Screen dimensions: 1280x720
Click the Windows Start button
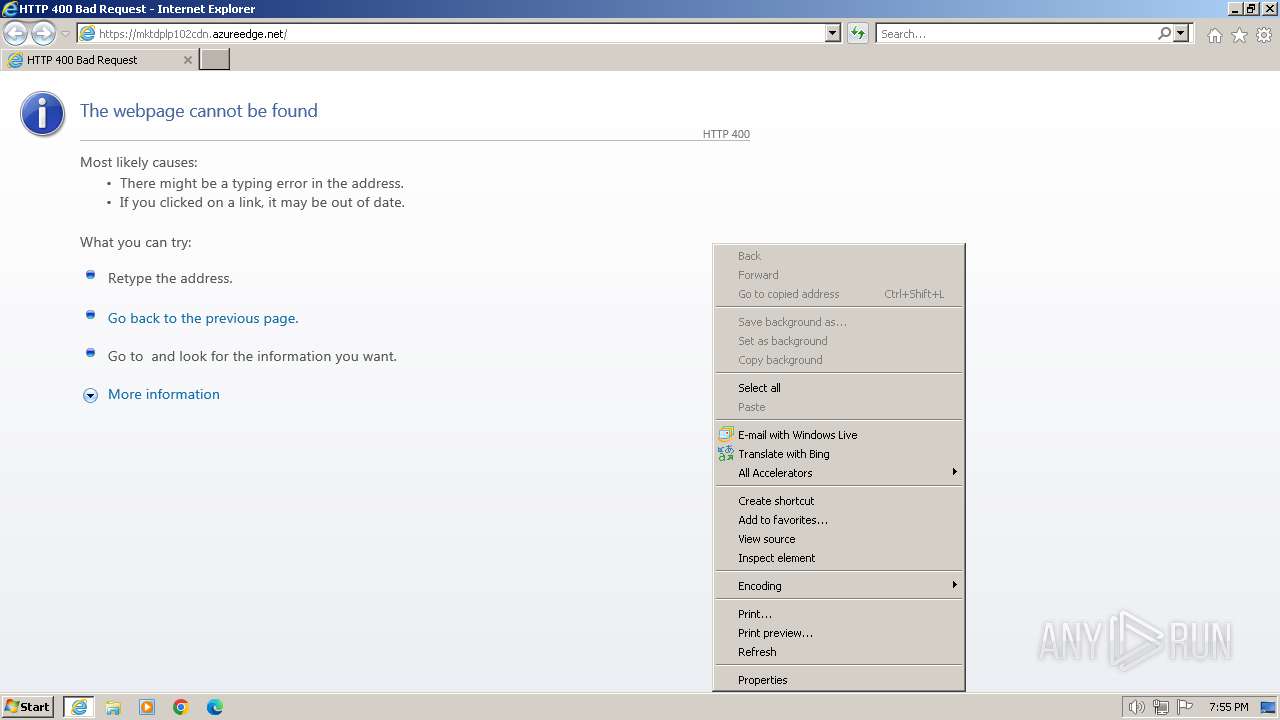(x=28, y=707)
